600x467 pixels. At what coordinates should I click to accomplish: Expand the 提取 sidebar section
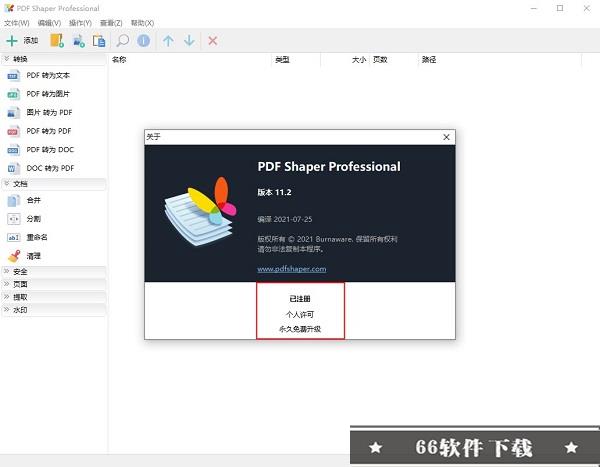coord(54,297)
